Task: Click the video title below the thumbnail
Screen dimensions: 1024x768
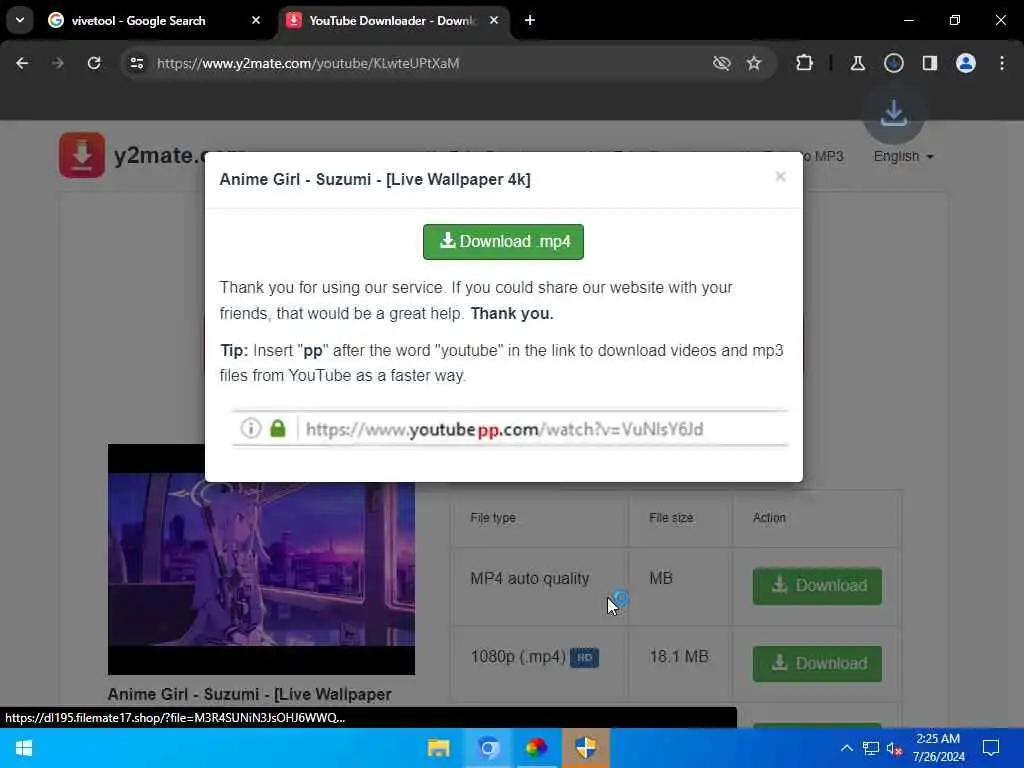Action: [x=249, y=694]
